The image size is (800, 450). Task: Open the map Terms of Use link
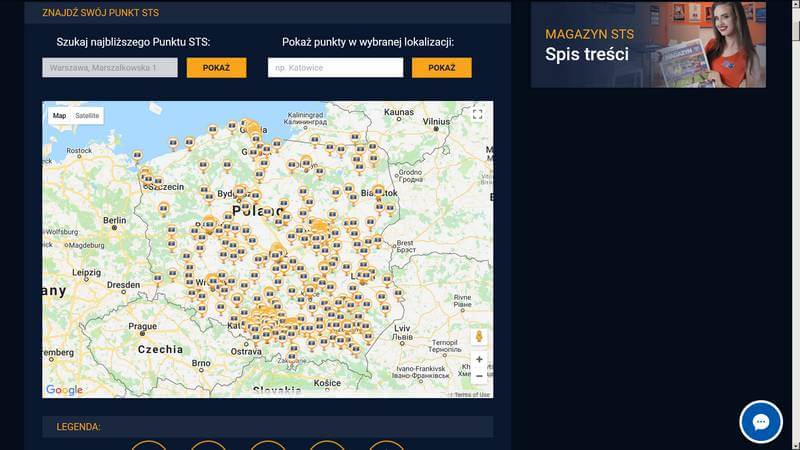click(472, 394)
